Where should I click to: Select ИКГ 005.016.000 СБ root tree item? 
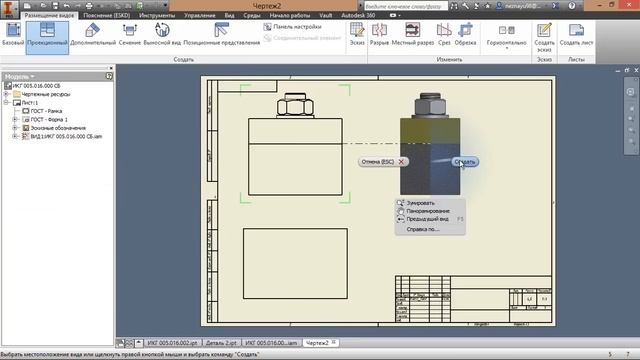(x=36, y=86)
